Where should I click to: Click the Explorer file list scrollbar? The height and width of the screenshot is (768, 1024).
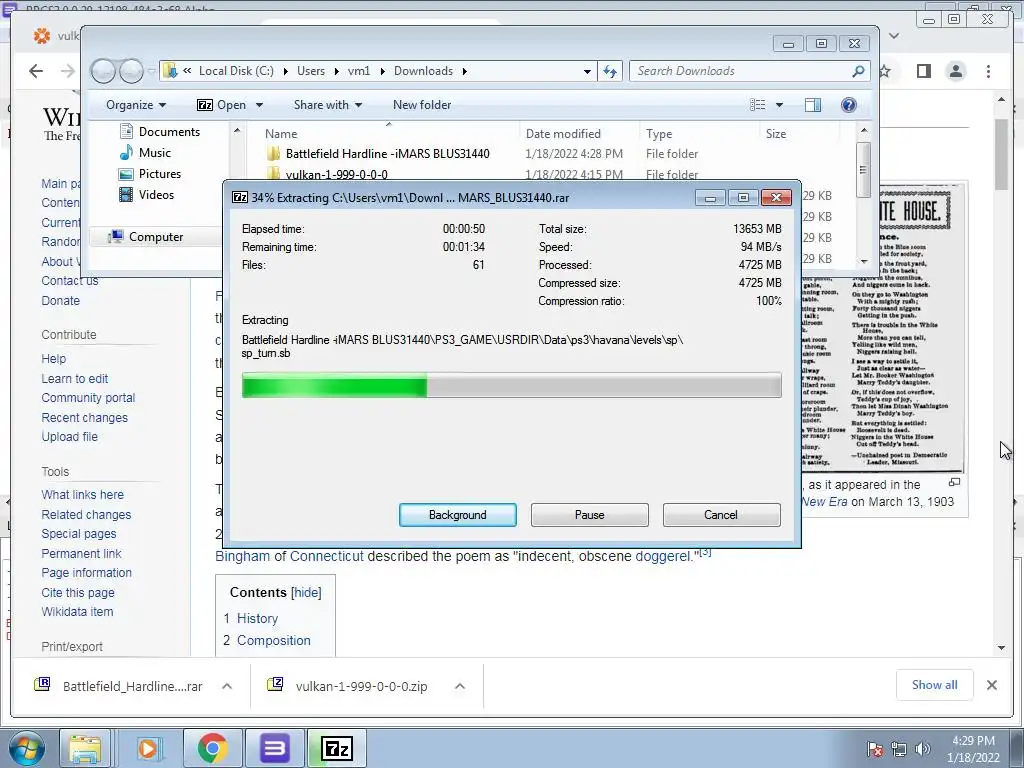(x=864, y=170)
